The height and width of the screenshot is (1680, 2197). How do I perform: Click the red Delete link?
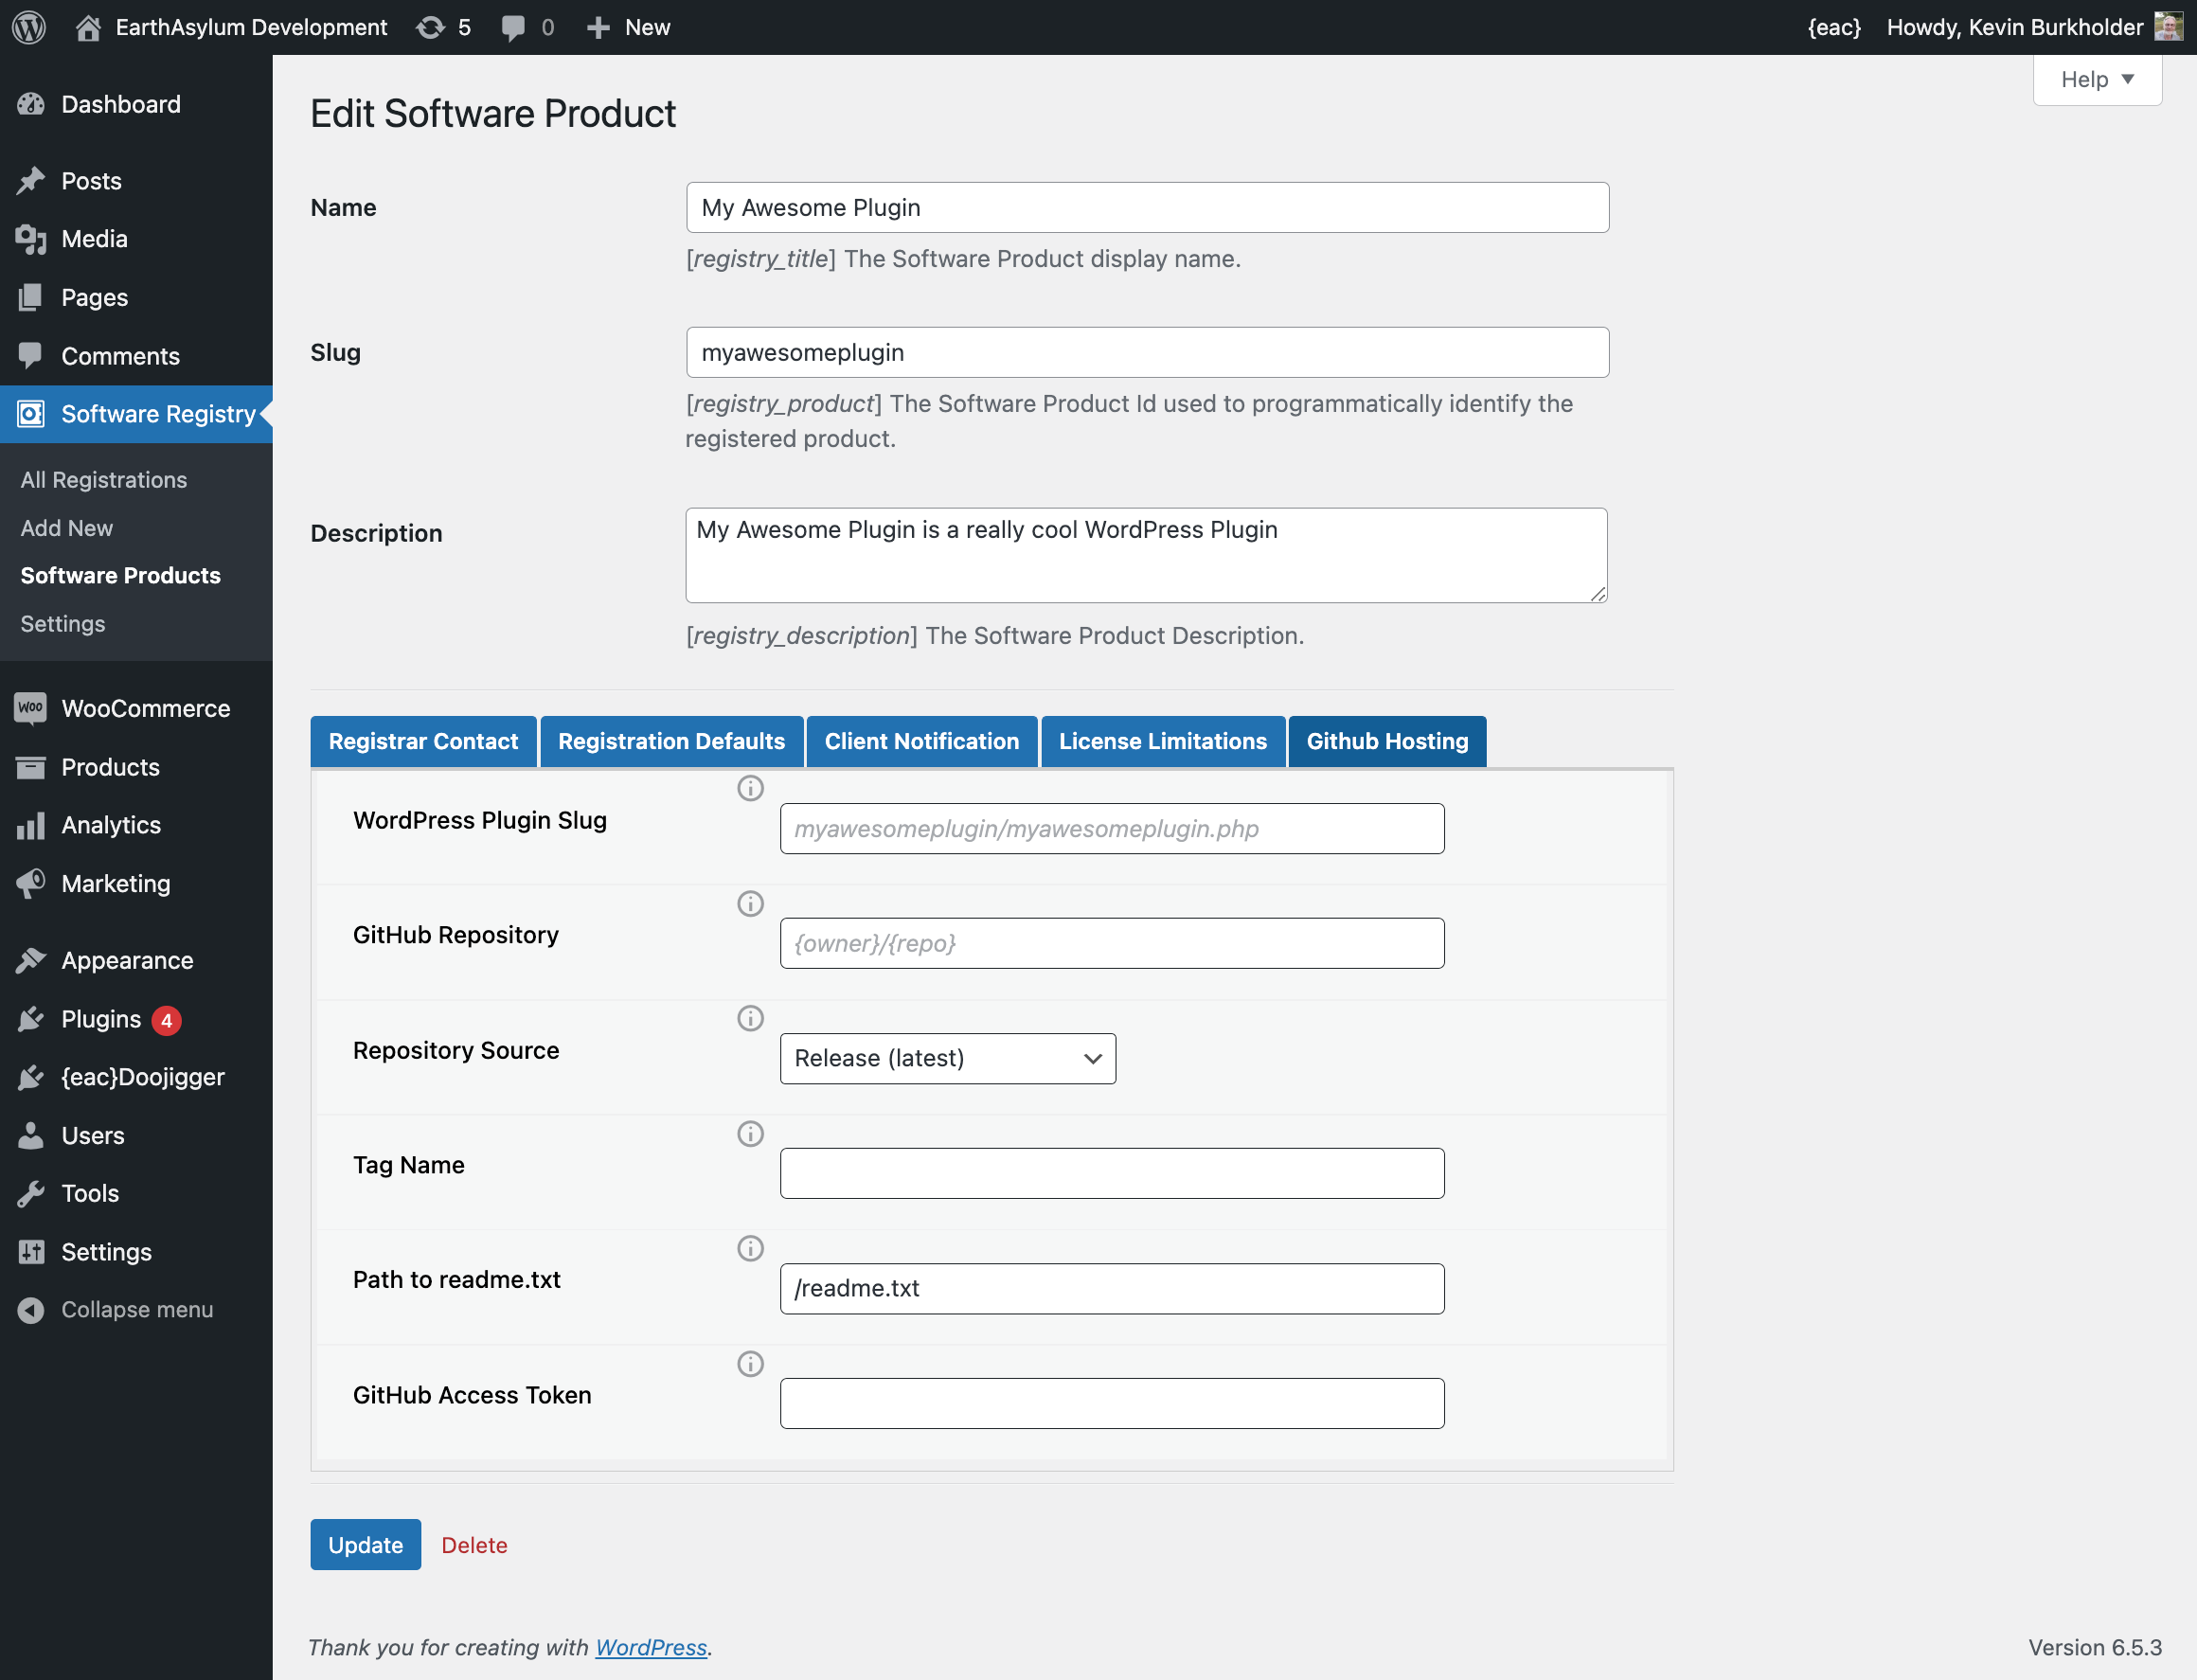pyautogui.click(x=474, y=1545)
